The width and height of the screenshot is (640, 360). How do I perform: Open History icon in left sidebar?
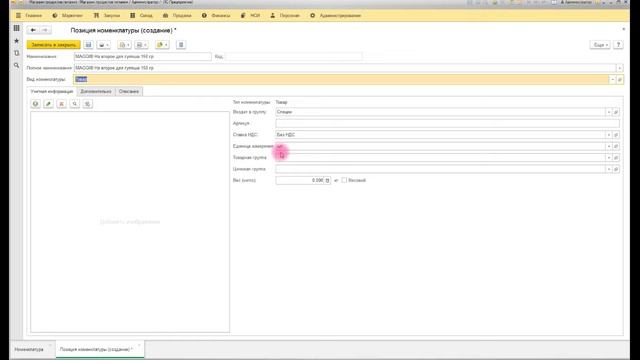(16, 53)
